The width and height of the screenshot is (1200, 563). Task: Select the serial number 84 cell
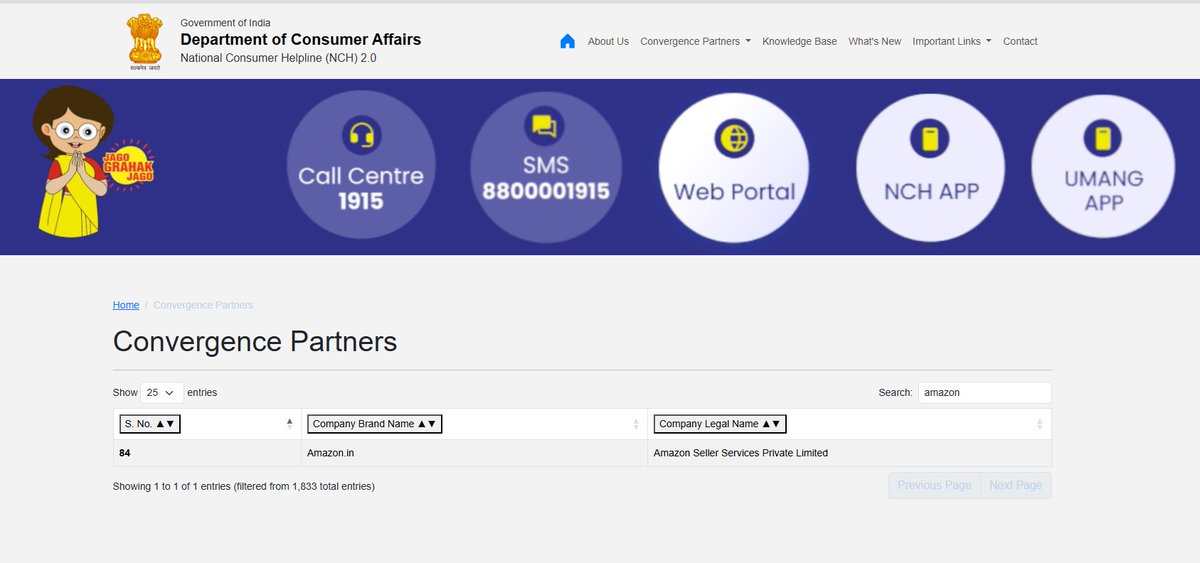[x=207, y=453]
